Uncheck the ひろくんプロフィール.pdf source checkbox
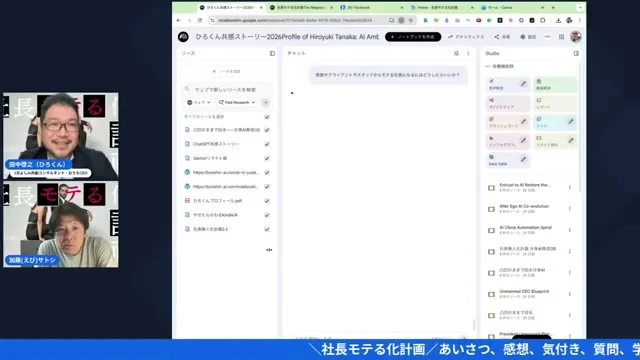The image size is (640, 360). click(x=267, y=201)
